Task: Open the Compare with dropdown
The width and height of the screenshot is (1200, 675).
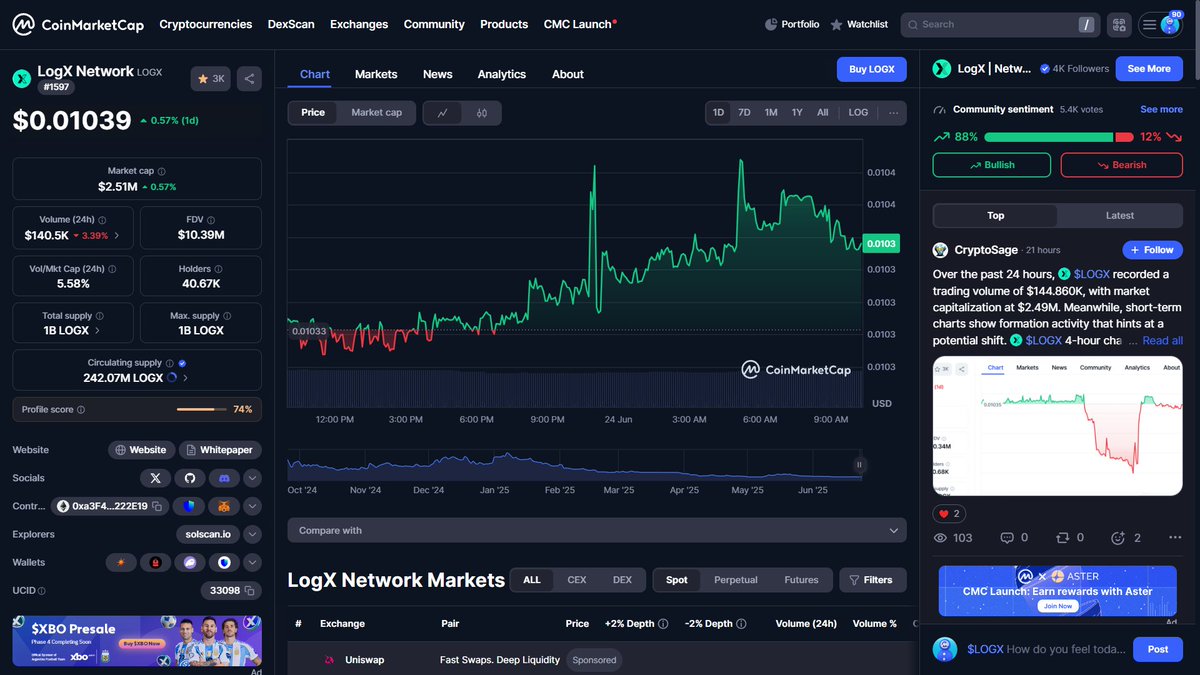Action: pyautogui.click(x=597, y=530)
